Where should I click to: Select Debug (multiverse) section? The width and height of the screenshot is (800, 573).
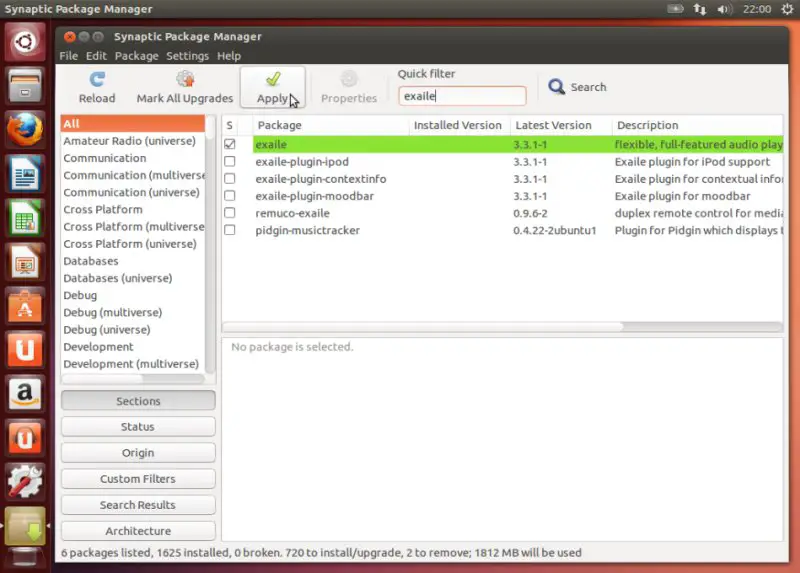(133, 313)
